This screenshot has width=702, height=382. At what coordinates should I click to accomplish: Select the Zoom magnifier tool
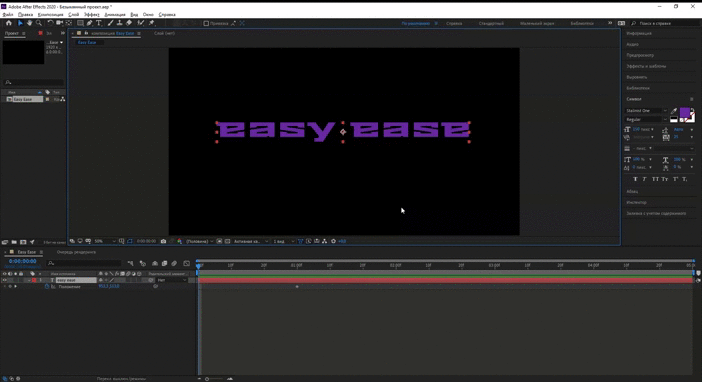point(39,23)
